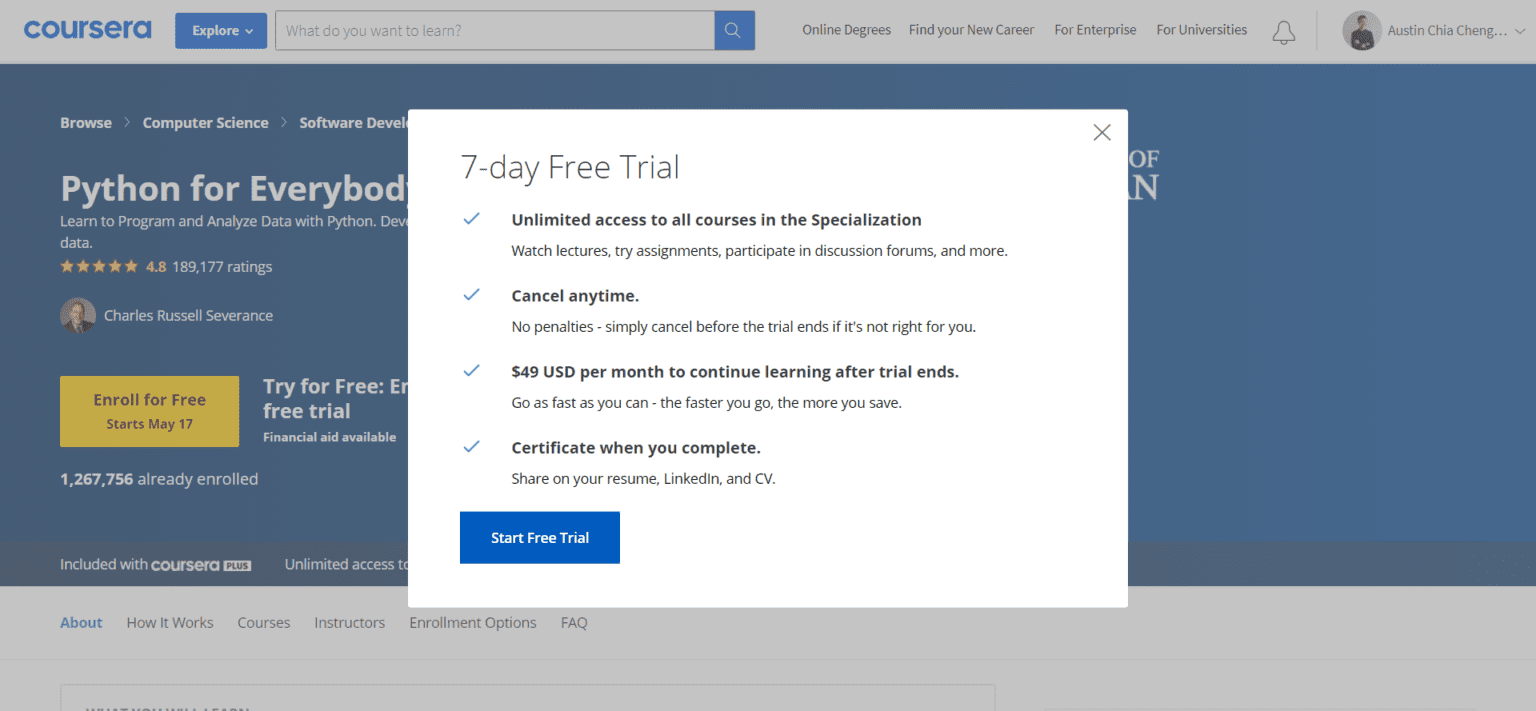
Task: Click Charles Russell Severance's instructor photo
Action: [x=78, y=315]
